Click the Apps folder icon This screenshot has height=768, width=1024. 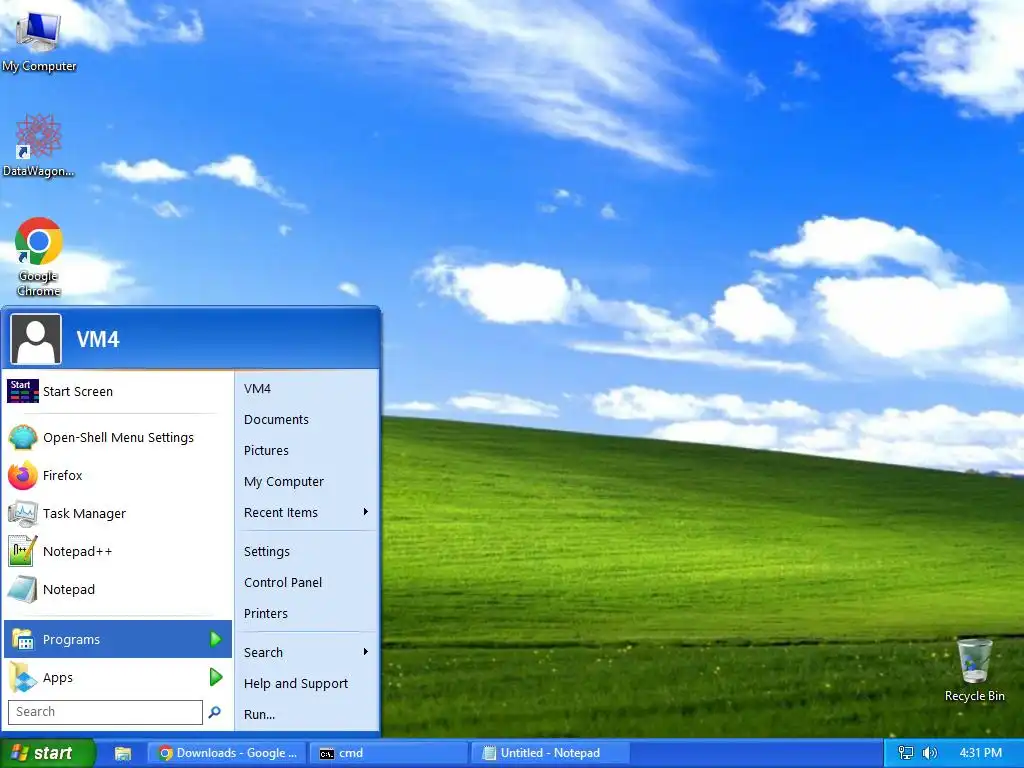pos(23,677)
